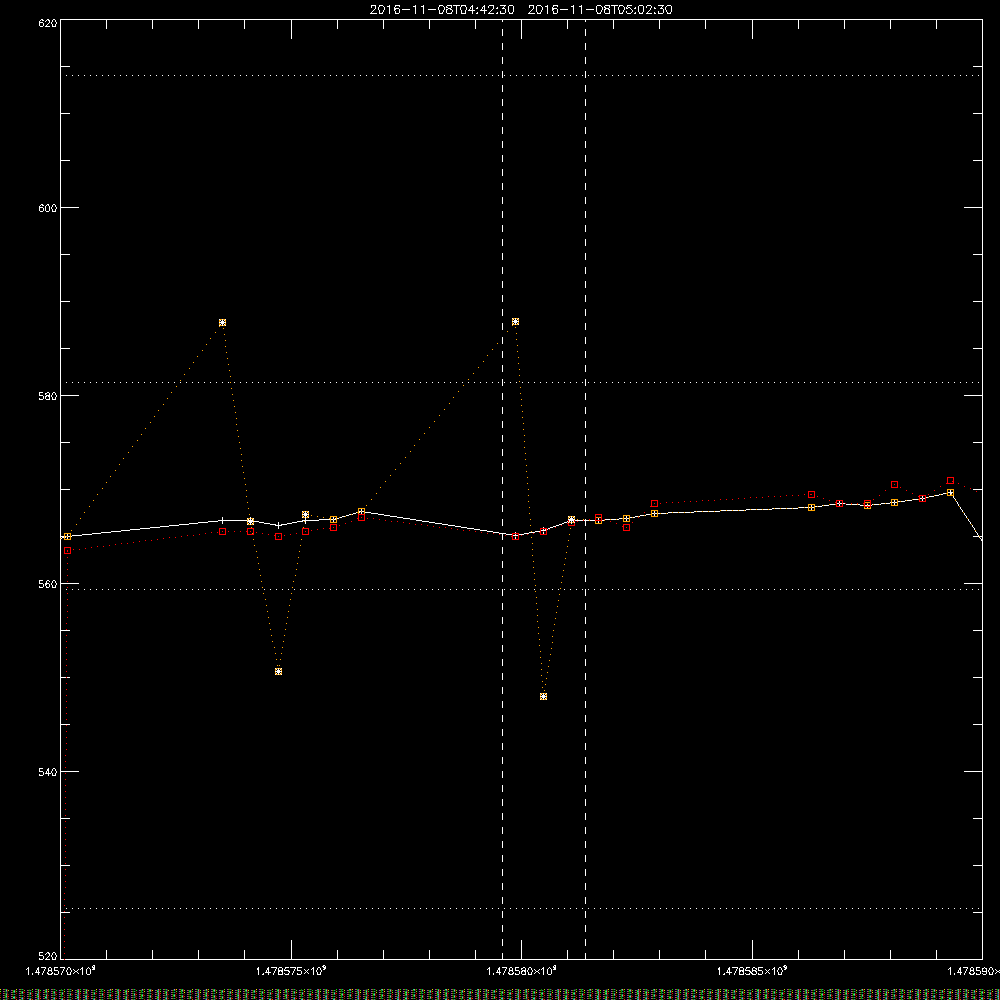The image size is (1000, 1000).
Task: Click the y-axis label 580
Action: pos(48,395)
